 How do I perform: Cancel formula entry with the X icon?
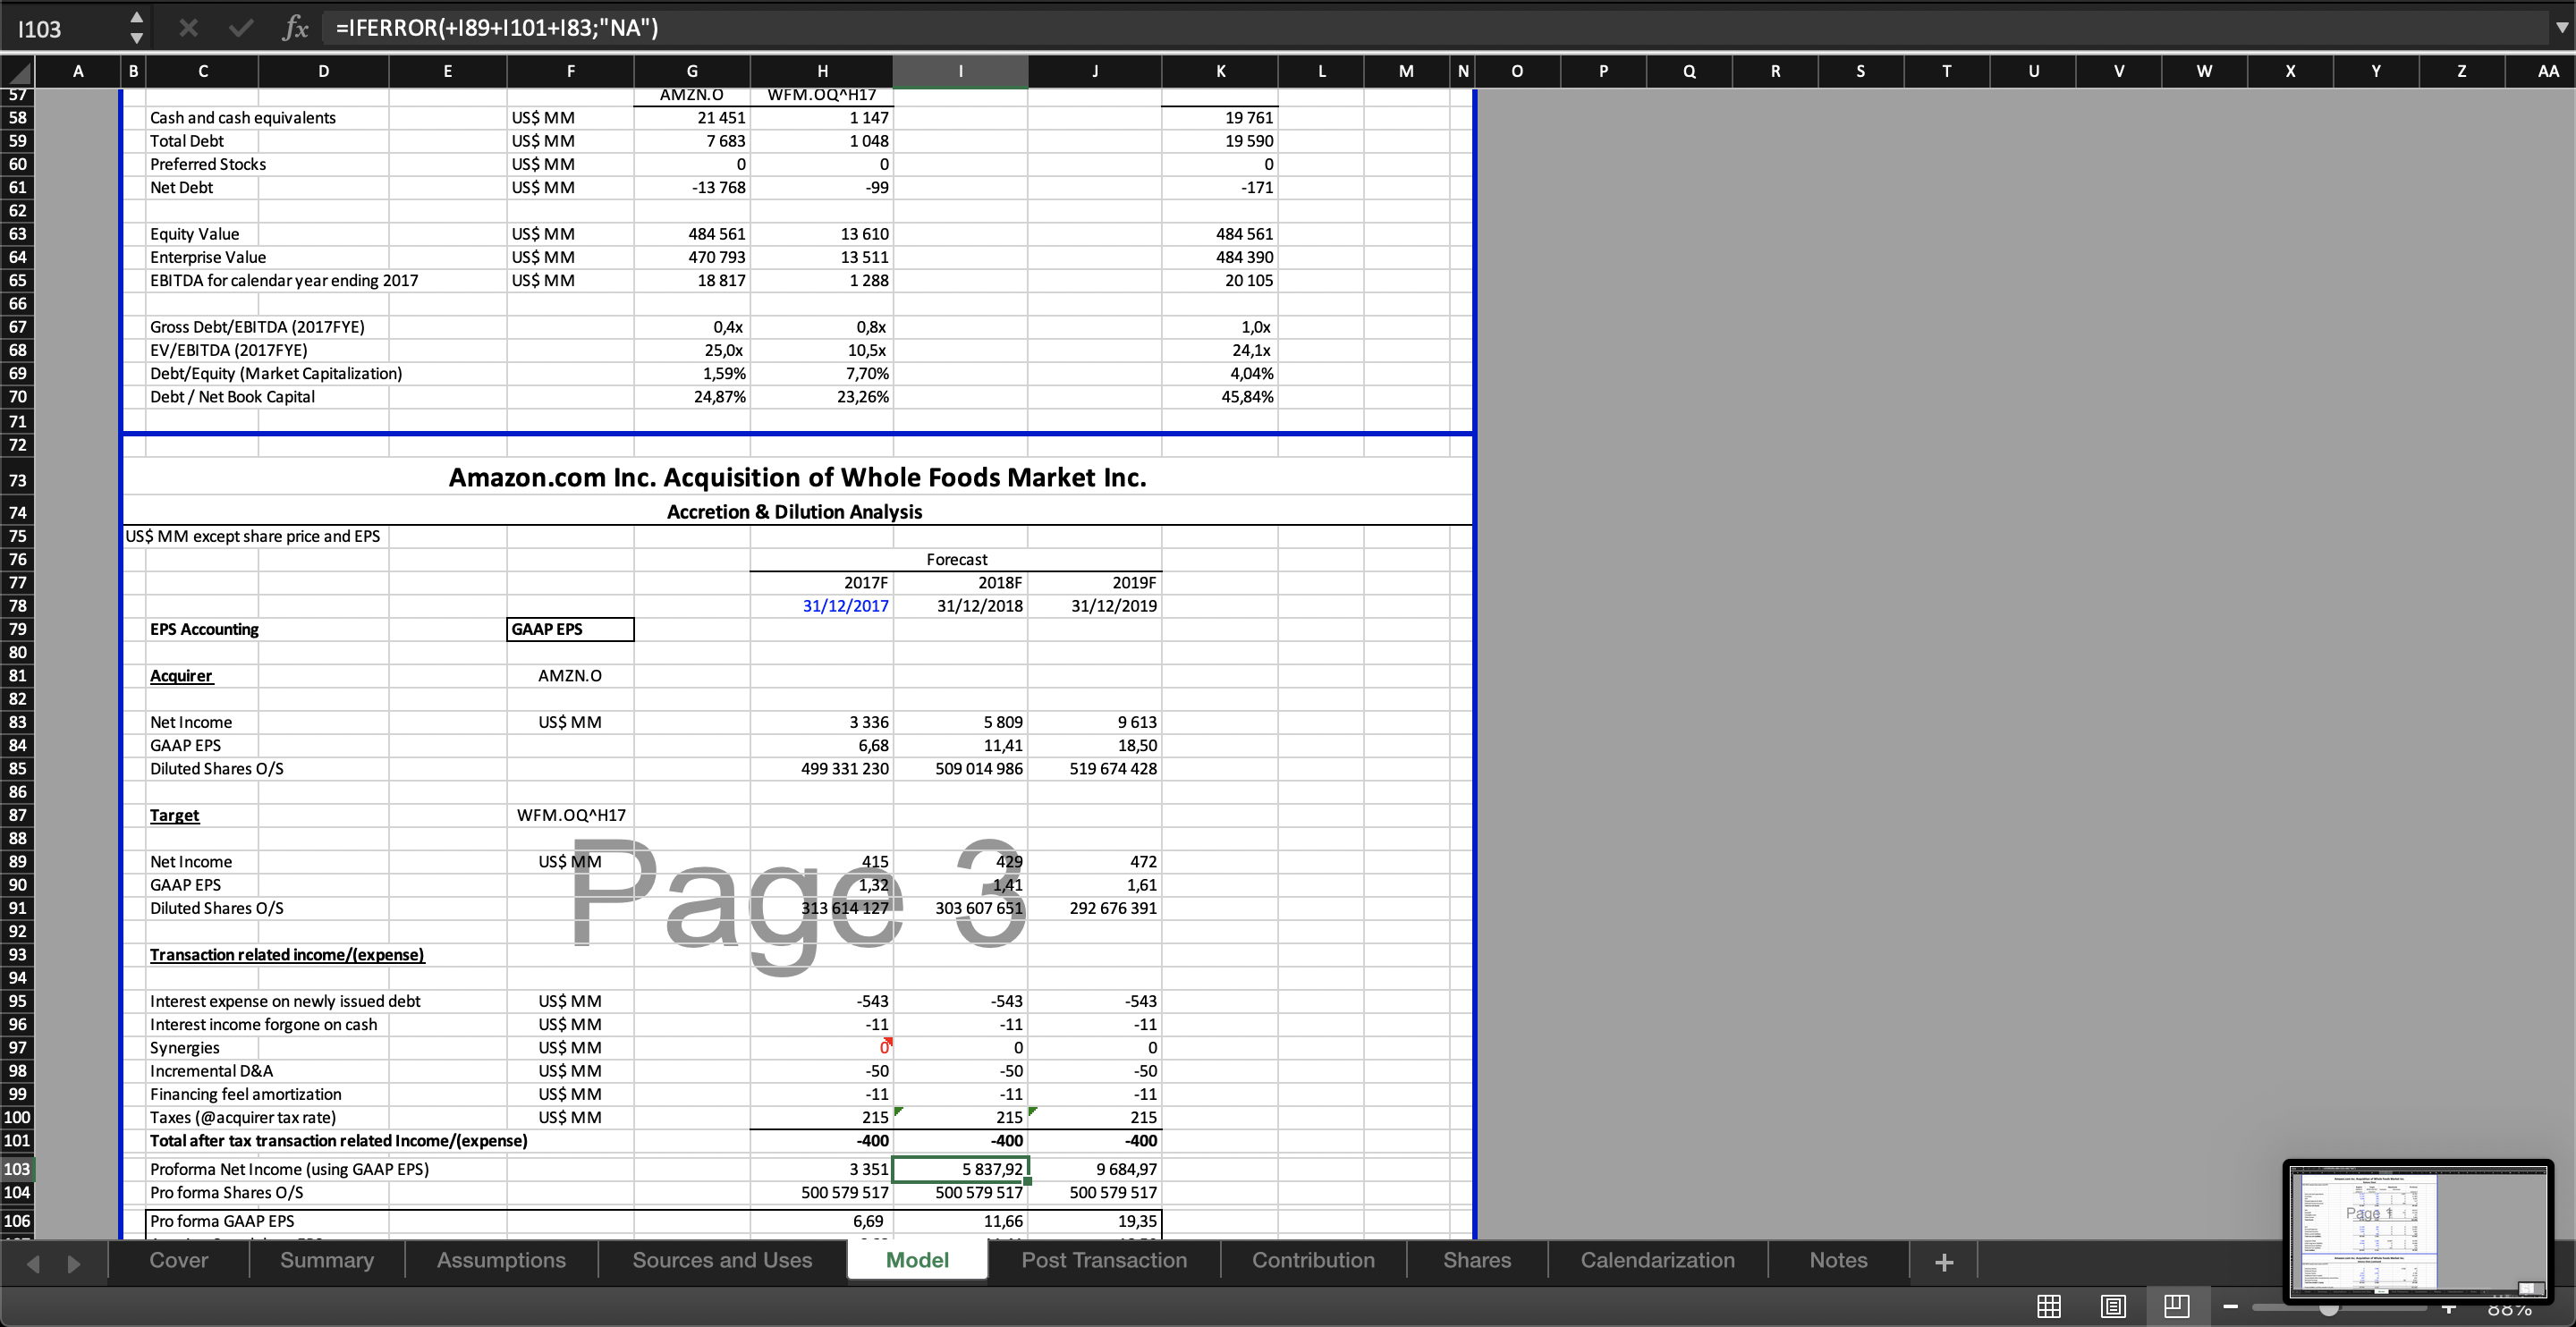[x=188, y=28]
